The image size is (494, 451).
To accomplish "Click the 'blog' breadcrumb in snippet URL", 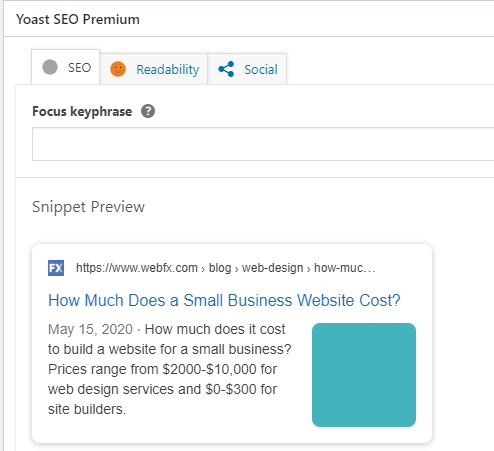I will coord(220,268).
